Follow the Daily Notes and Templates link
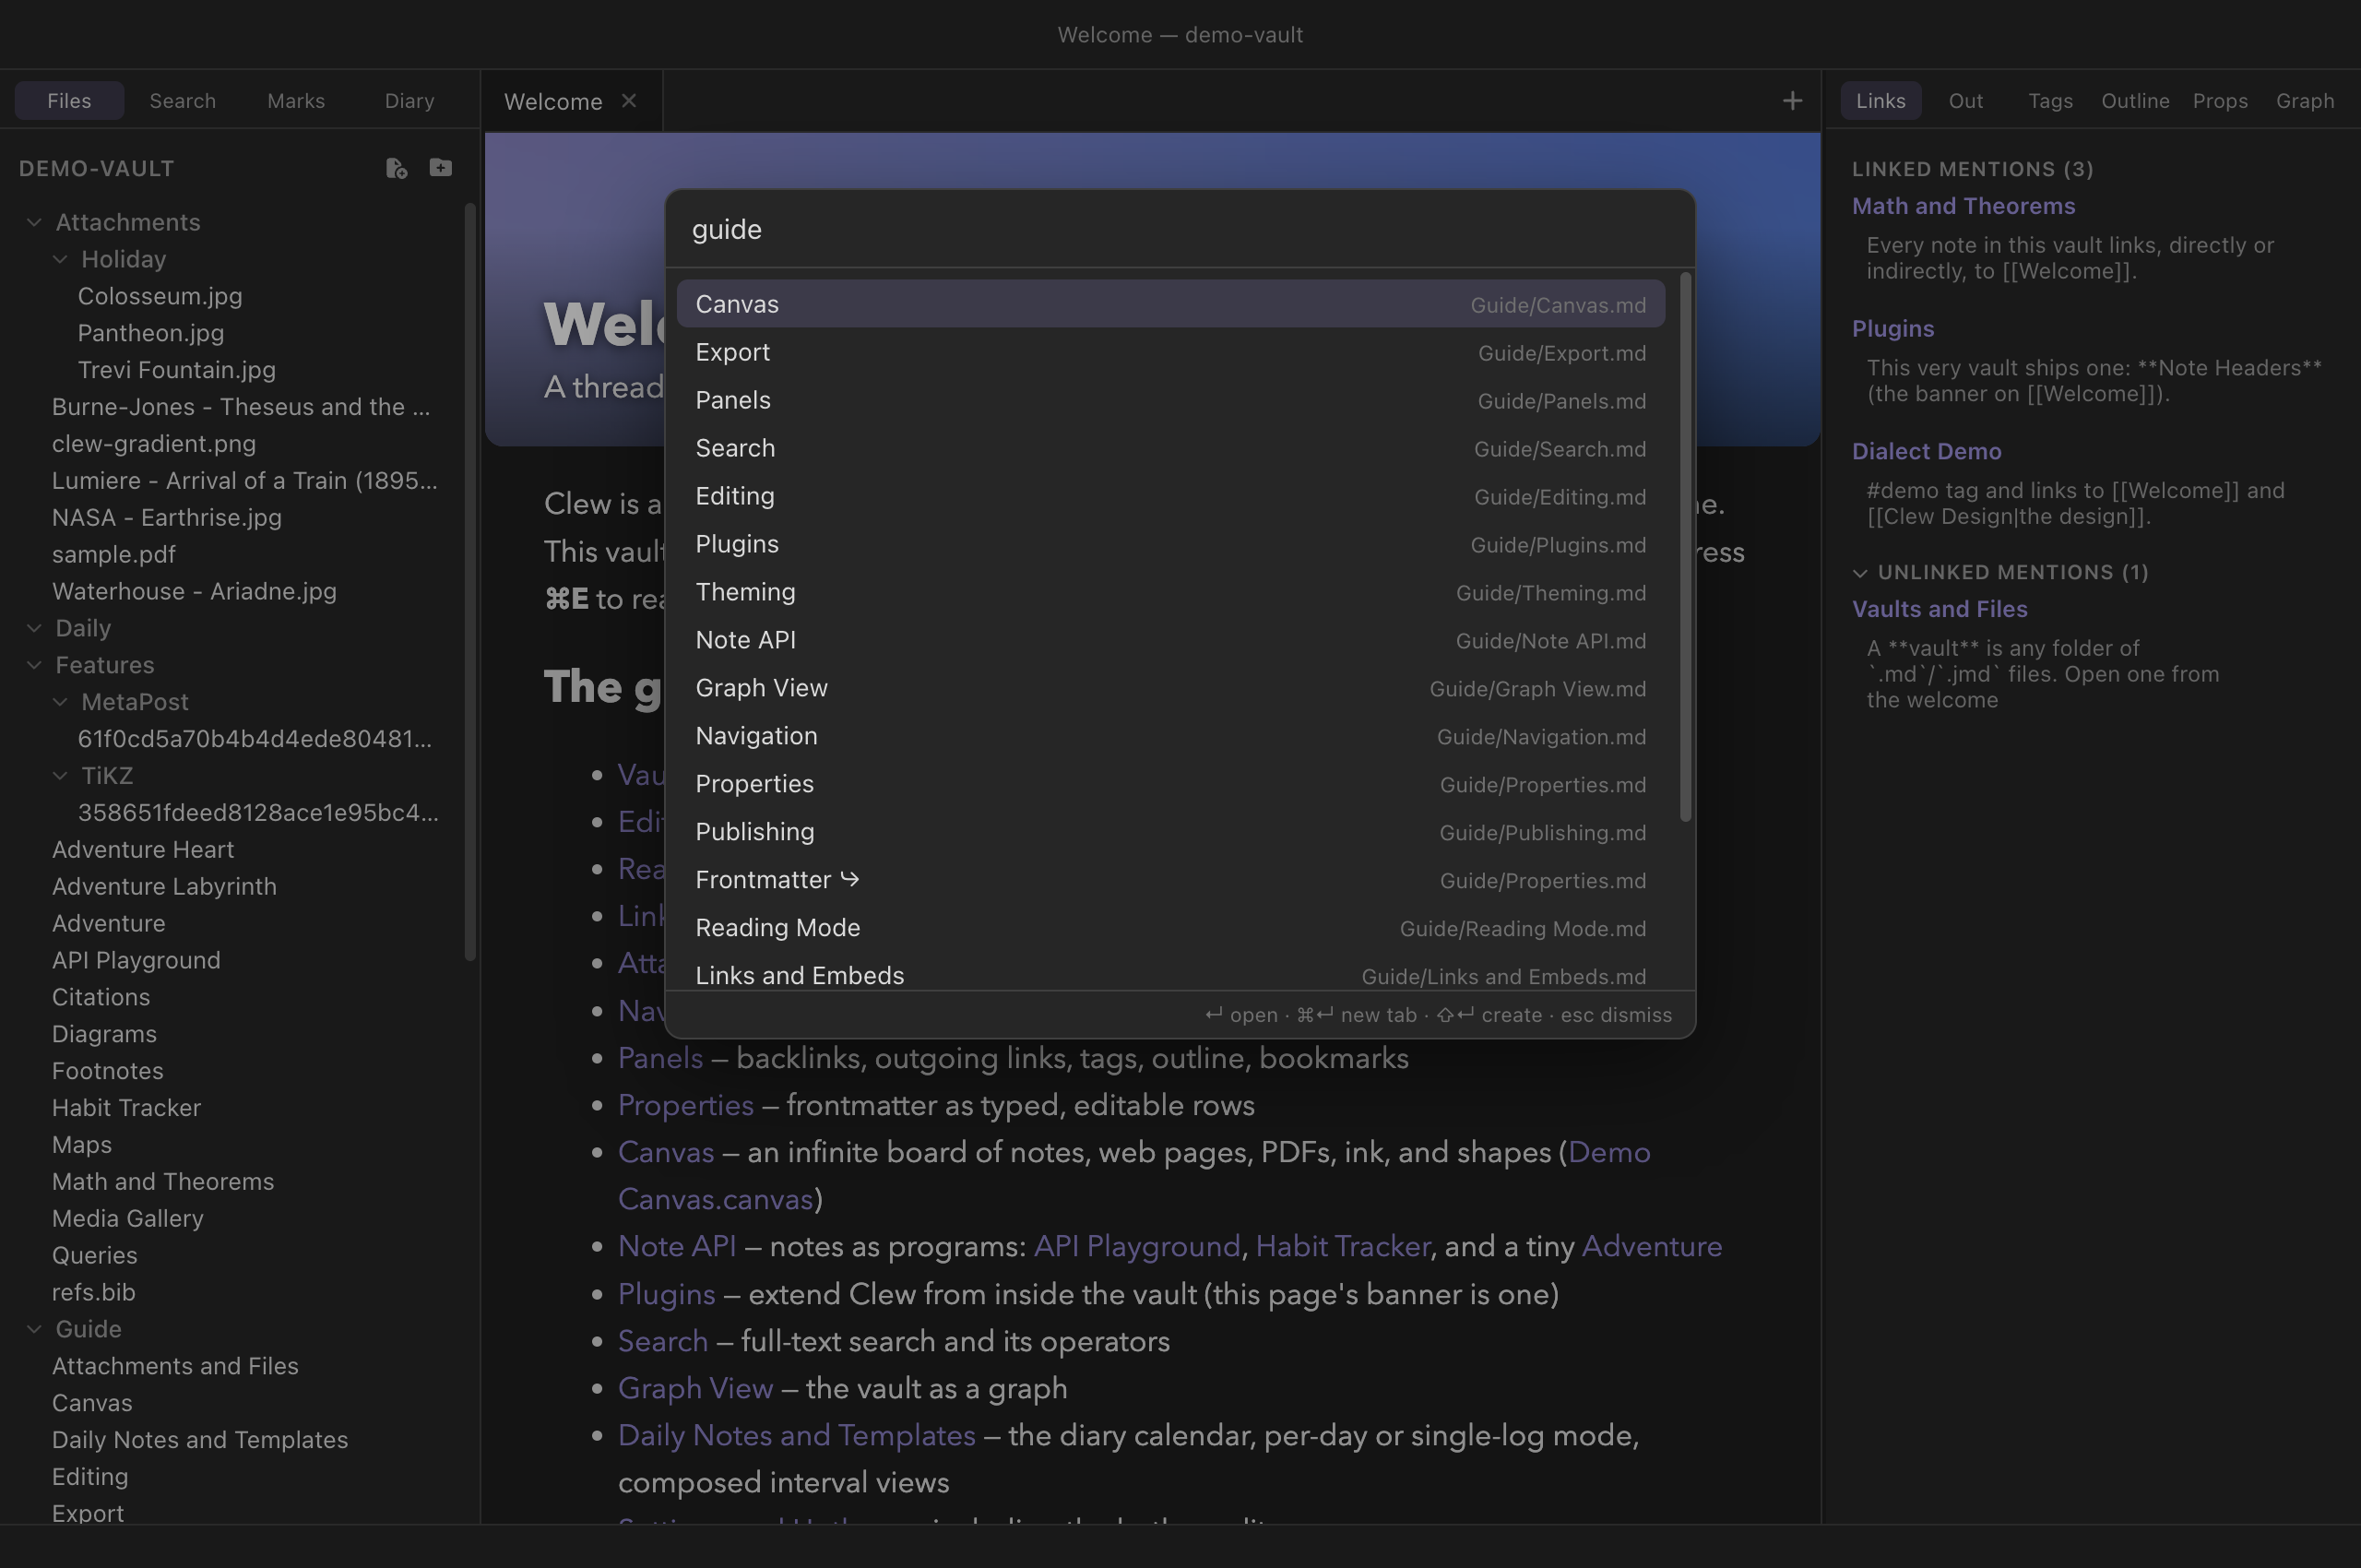Viewport: 2361px width, 1568px height. pos(796,1435)
